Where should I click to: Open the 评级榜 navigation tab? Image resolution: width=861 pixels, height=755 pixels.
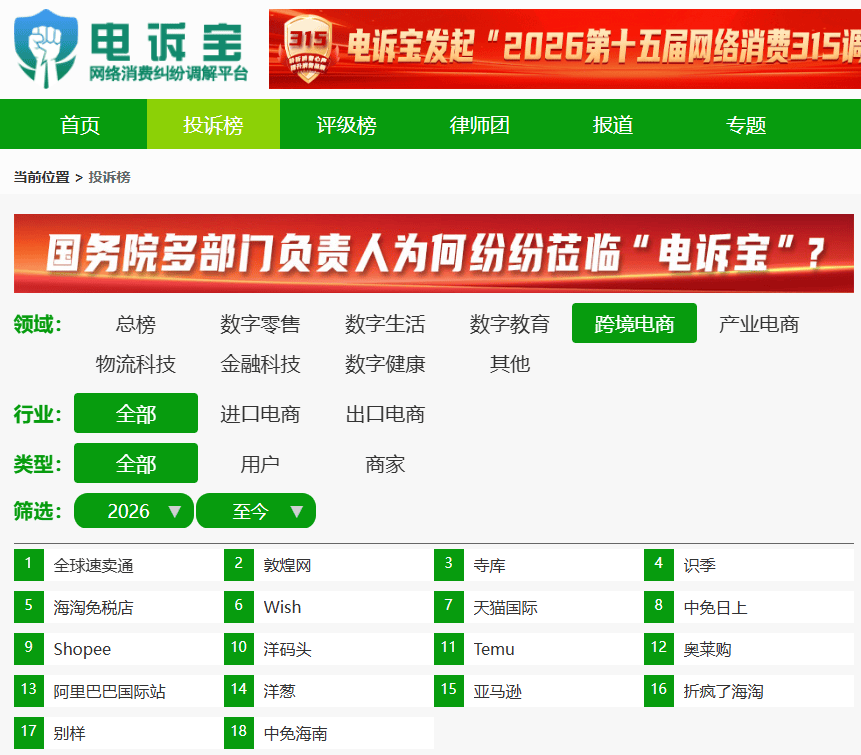pyautogui.click(x=346, y=125)
